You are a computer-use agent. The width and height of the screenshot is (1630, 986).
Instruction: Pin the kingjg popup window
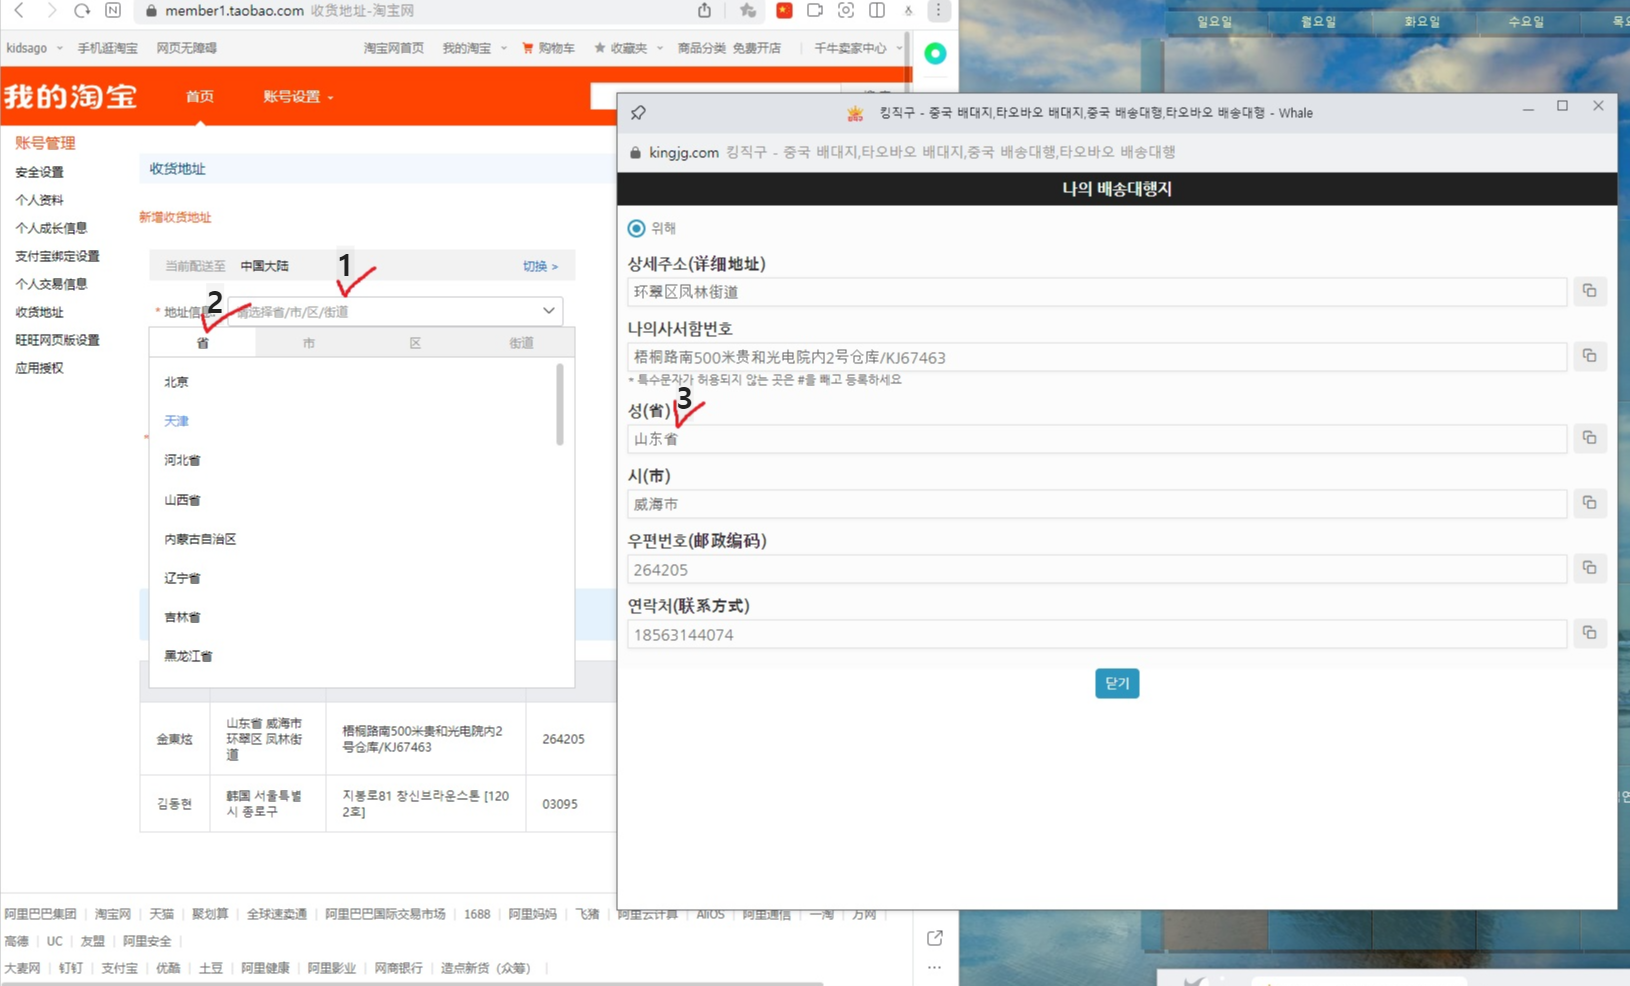pos(638,113)
